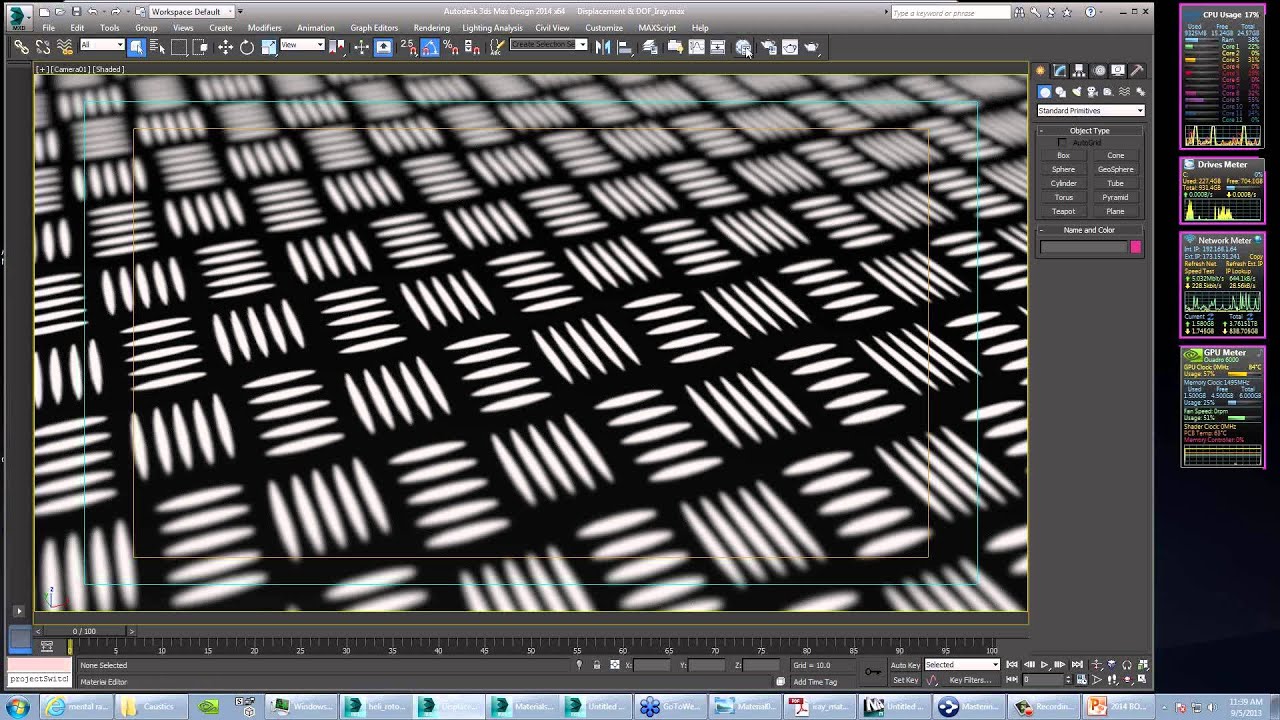
Task: Open Key Filters dialog
Action: [x=970, y=680]
